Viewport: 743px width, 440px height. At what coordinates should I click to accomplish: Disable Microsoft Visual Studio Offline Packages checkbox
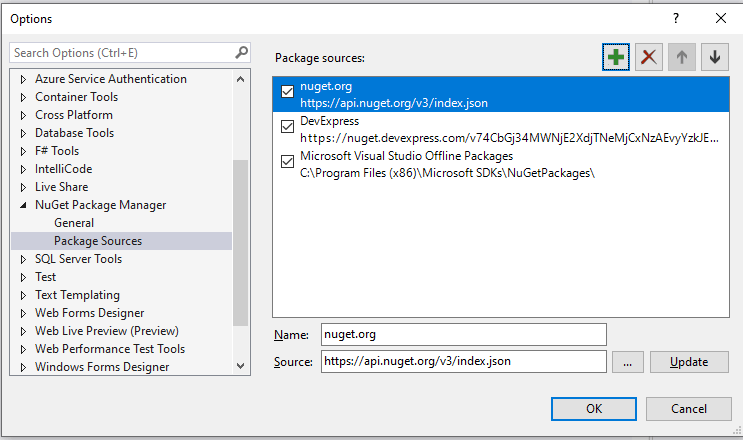(x=288, y=162)
